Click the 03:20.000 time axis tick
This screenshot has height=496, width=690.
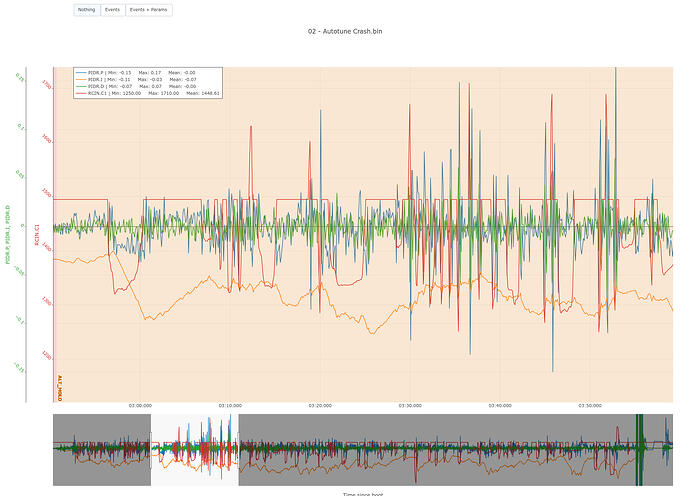(320, 406)
